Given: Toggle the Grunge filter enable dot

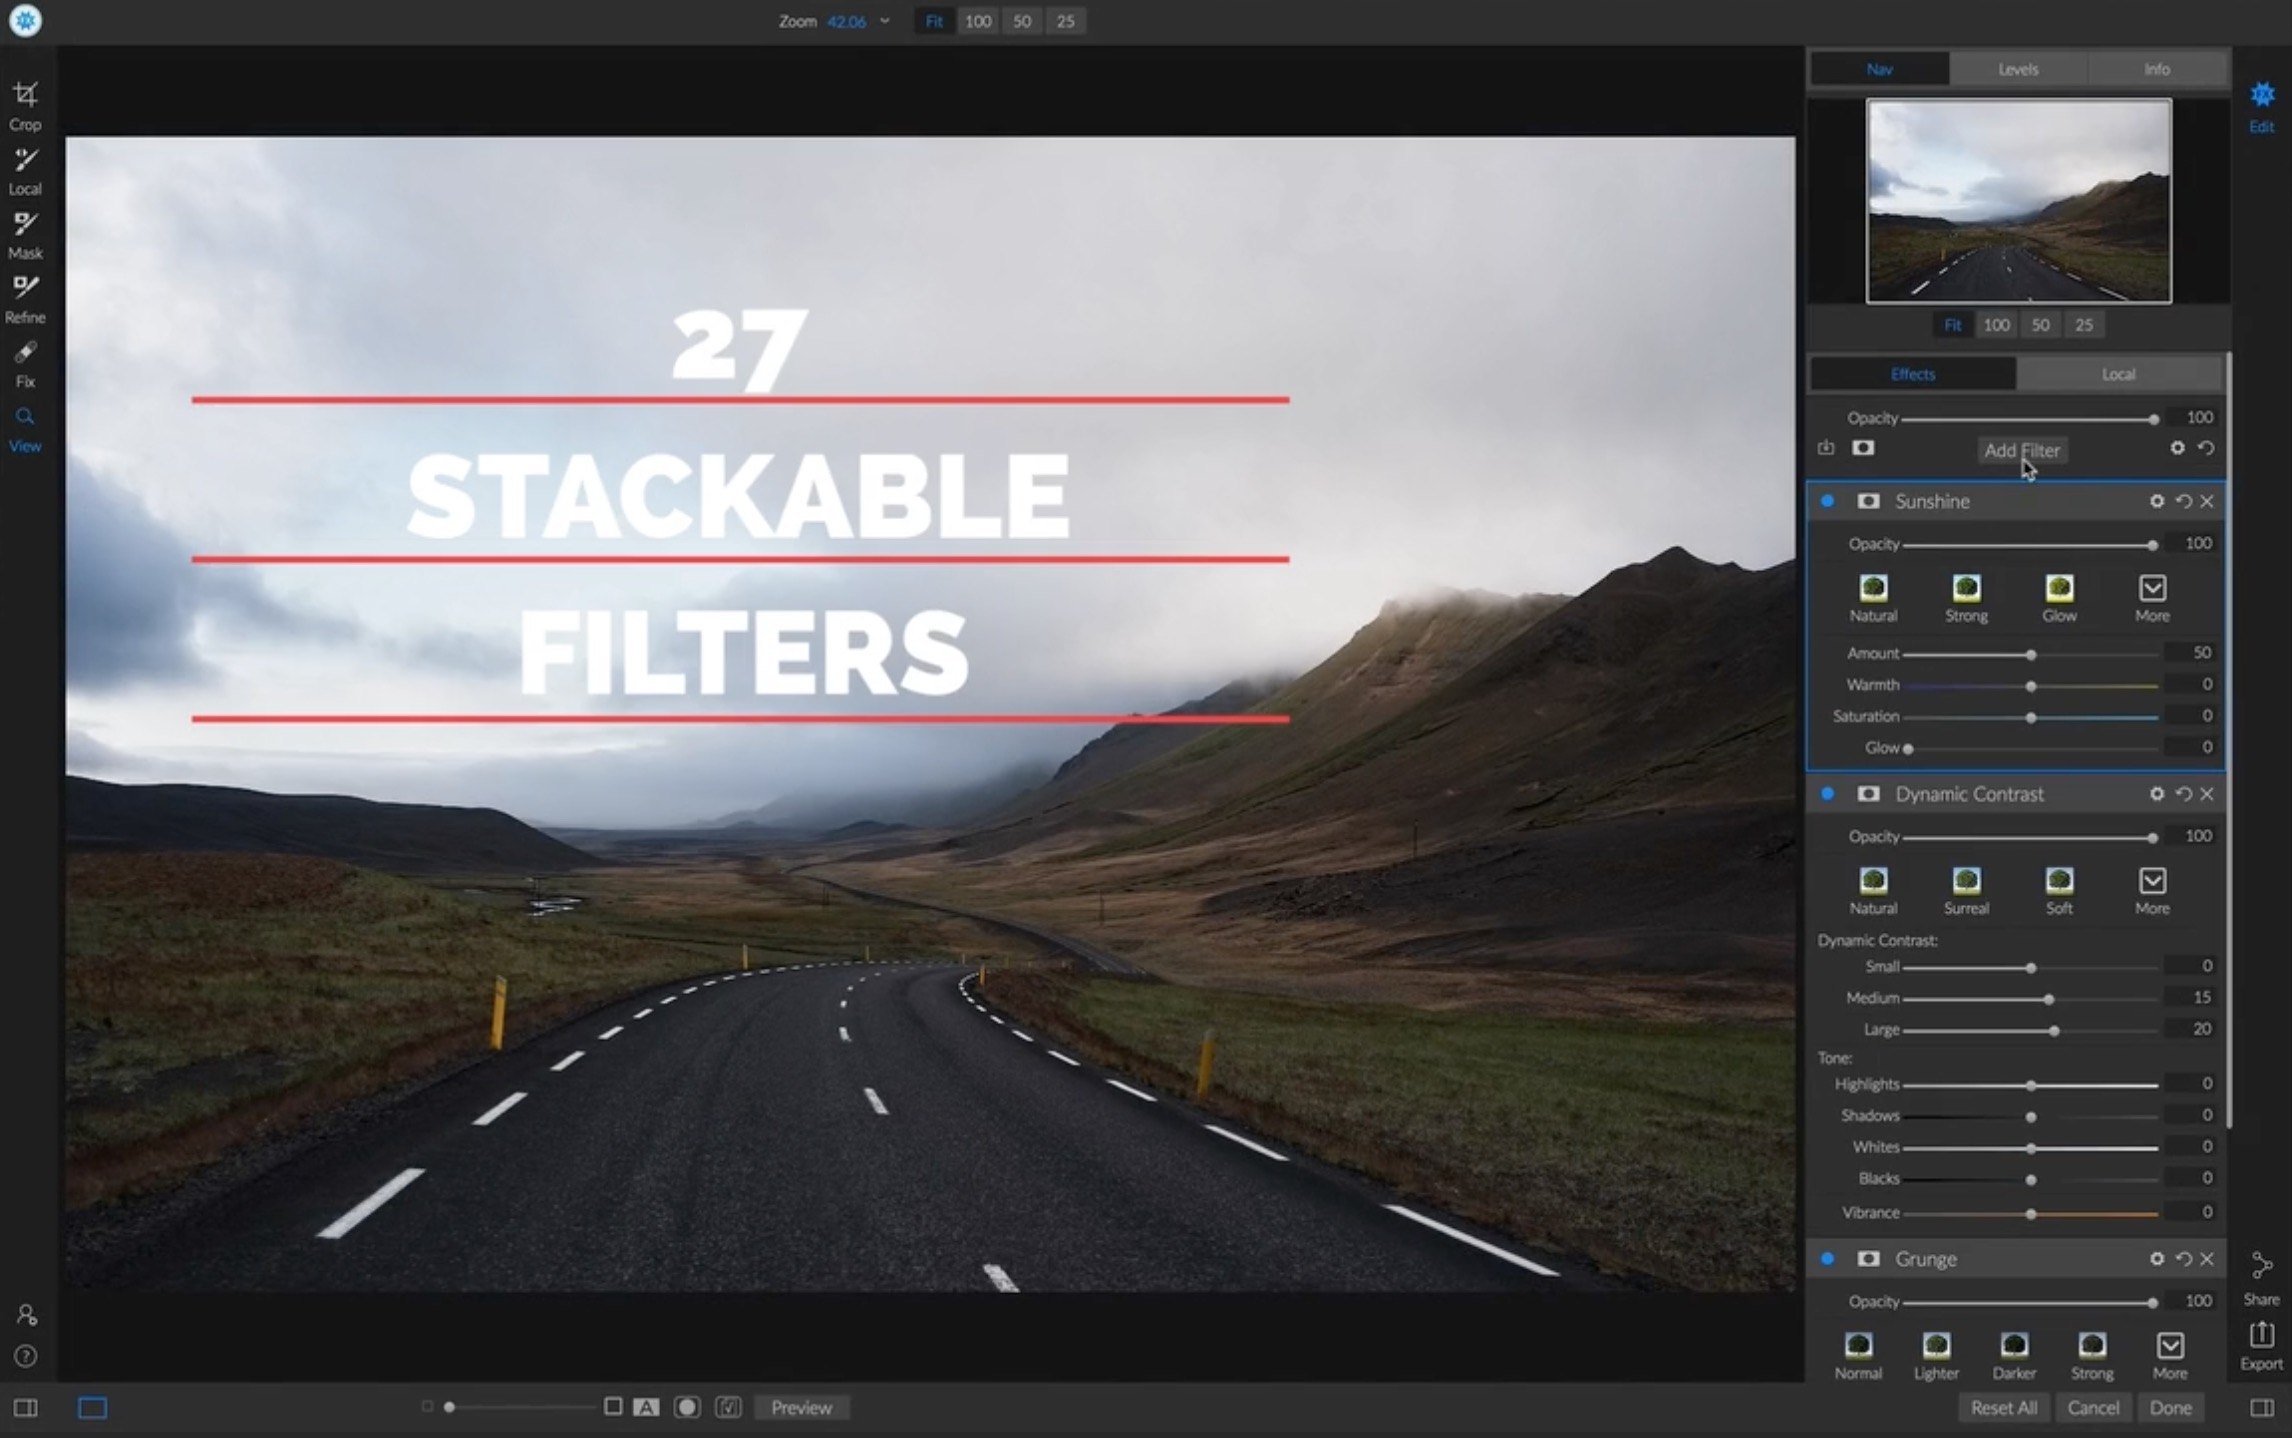Looking at the screenshot, I should click(1827, 1259).
